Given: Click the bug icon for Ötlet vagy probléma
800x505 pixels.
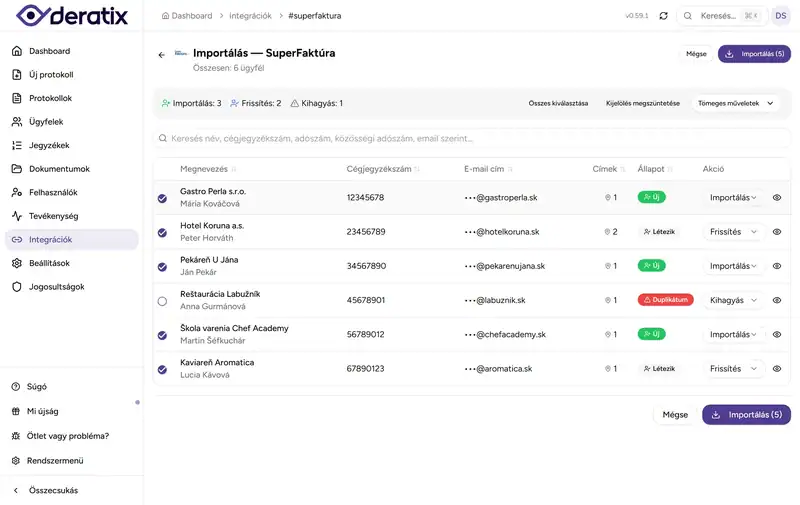Looking at the screenshot, I should coord(16,436).
